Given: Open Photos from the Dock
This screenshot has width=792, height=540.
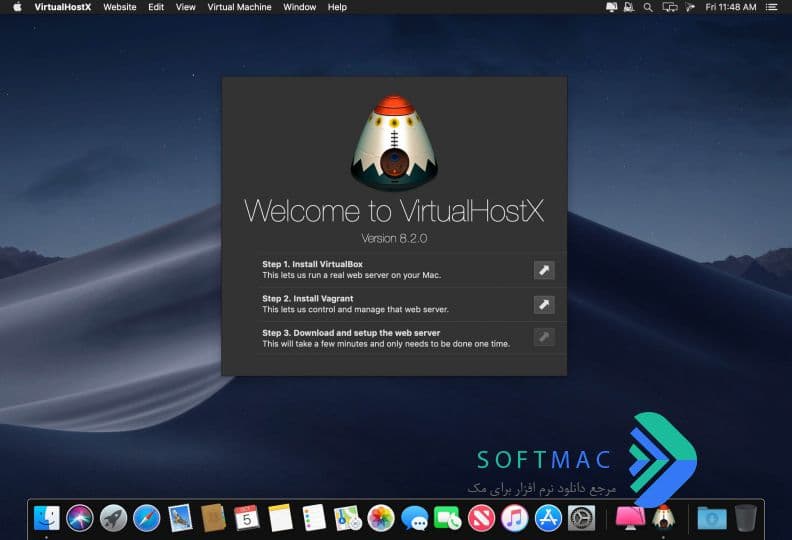Looking at the screenshot, I should click(381, 518).
